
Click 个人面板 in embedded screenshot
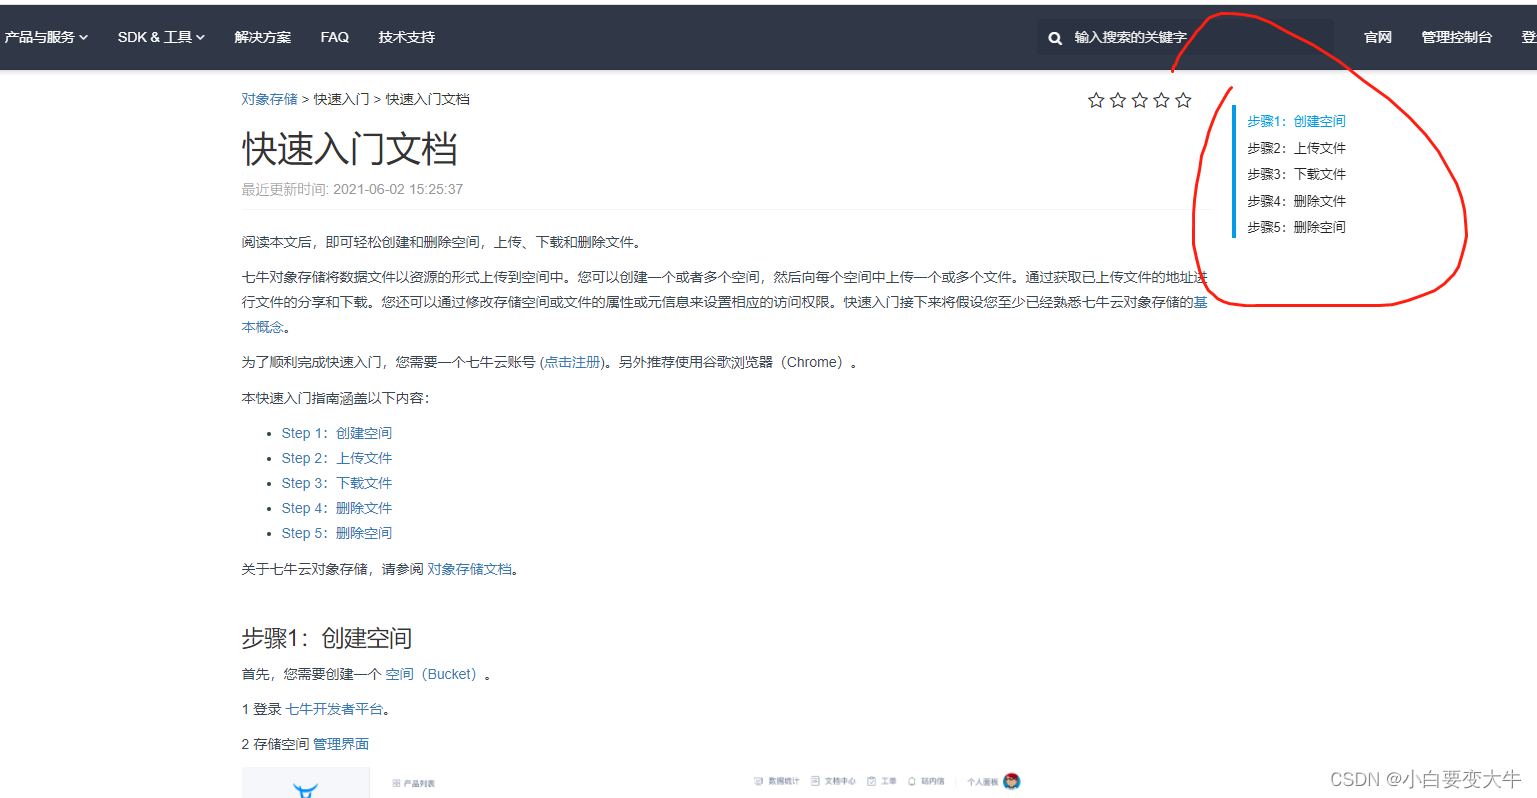tap(983, 782)
